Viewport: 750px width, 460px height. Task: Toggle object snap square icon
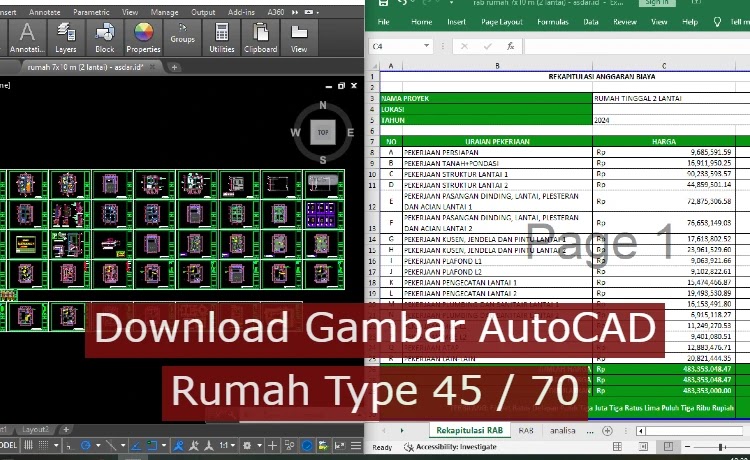coord(152,446)
